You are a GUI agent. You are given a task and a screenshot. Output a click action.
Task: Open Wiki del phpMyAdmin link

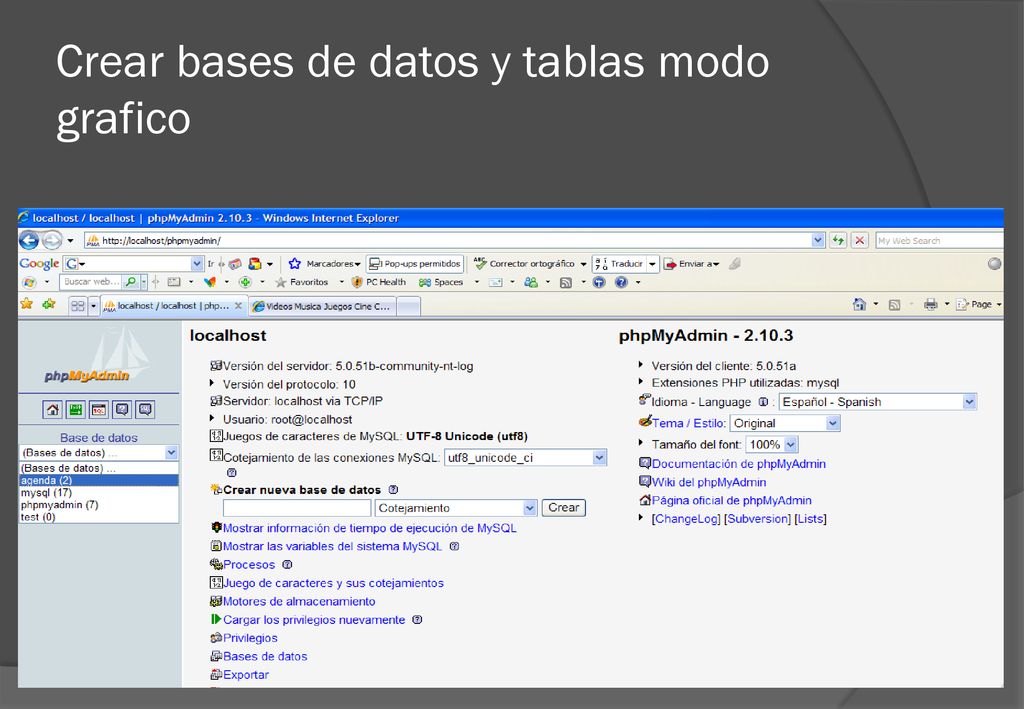tap(709, 482)
